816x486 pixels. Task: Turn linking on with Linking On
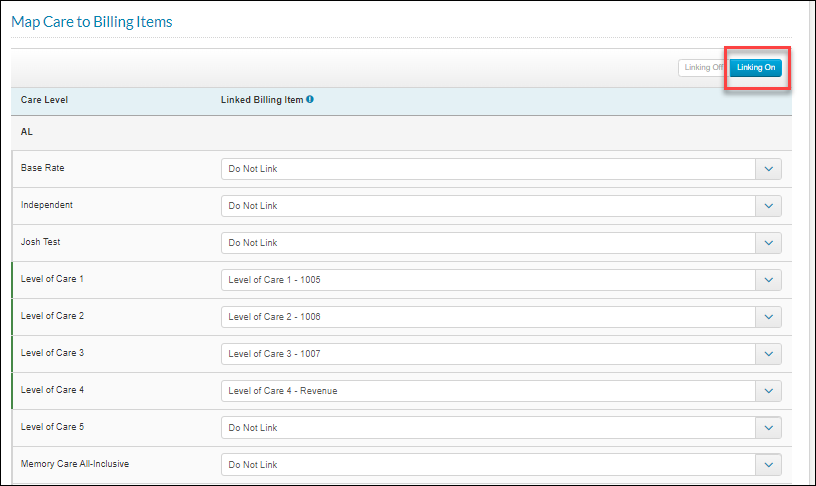pyautogui.click(x=756, y=68)
